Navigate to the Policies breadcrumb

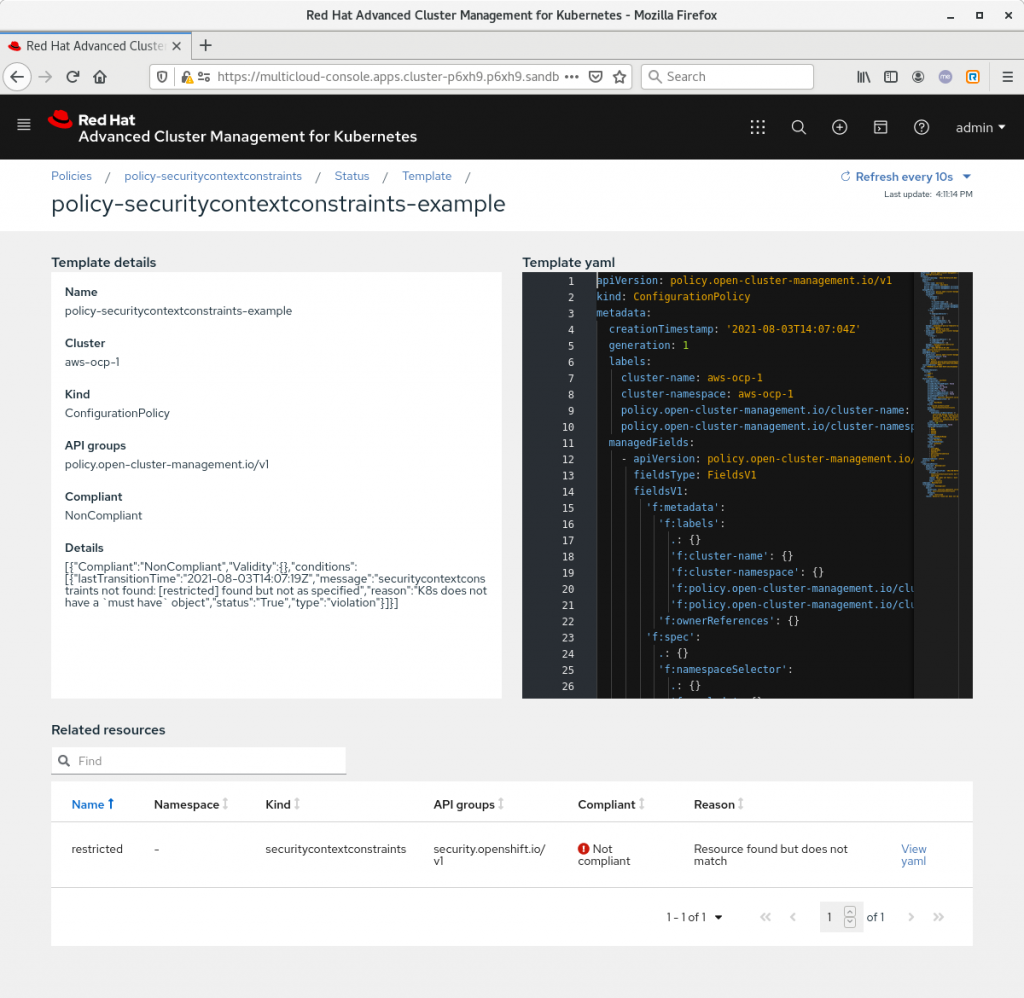(x=71, y=176)
